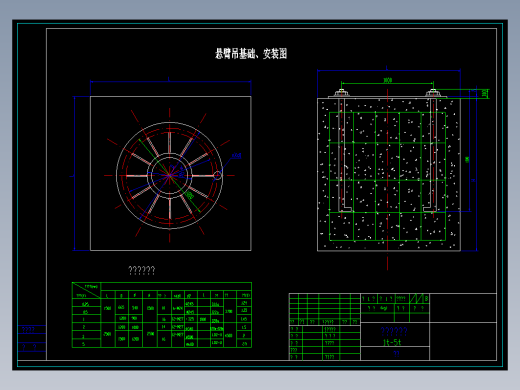
Task: Click the blue "L" dimension above the section view
Action: pos(387,68)
